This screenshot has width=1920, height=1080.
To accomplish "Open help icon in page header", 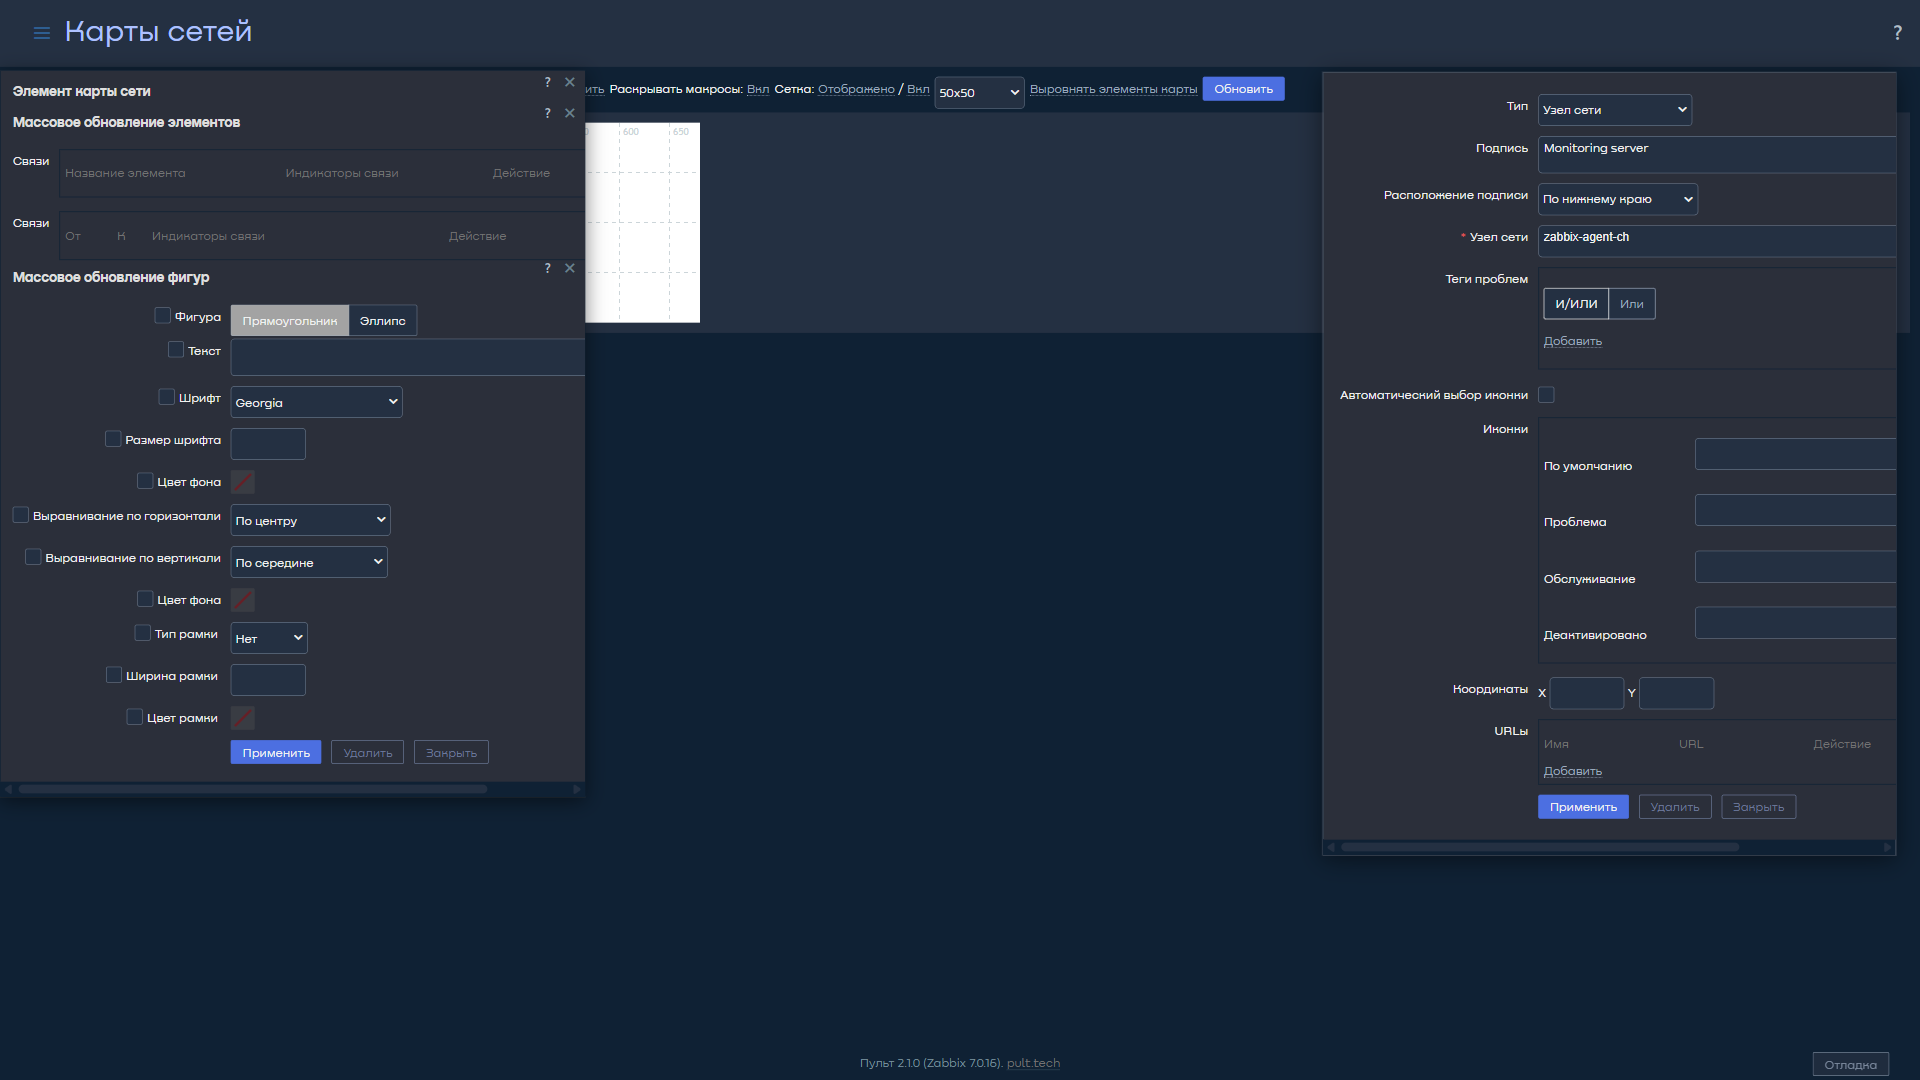I will point(1897,33).
